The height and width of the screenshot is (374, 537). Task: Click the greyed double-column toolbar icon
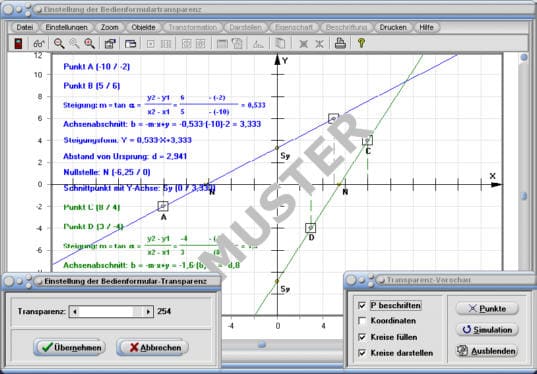[166, 44]
